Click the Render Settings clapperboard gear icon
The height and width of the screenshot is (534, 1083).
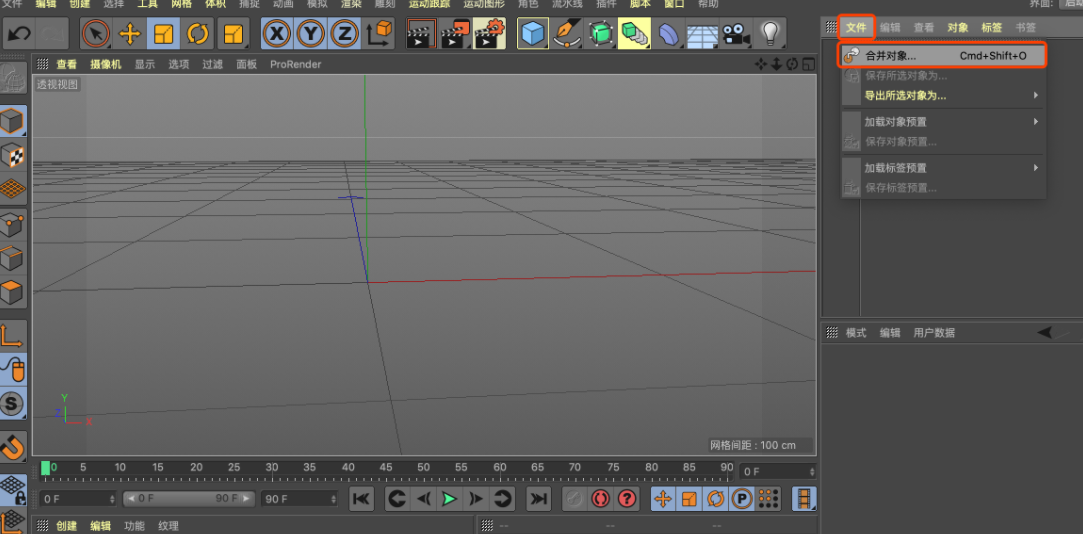(x=489, y=33)
